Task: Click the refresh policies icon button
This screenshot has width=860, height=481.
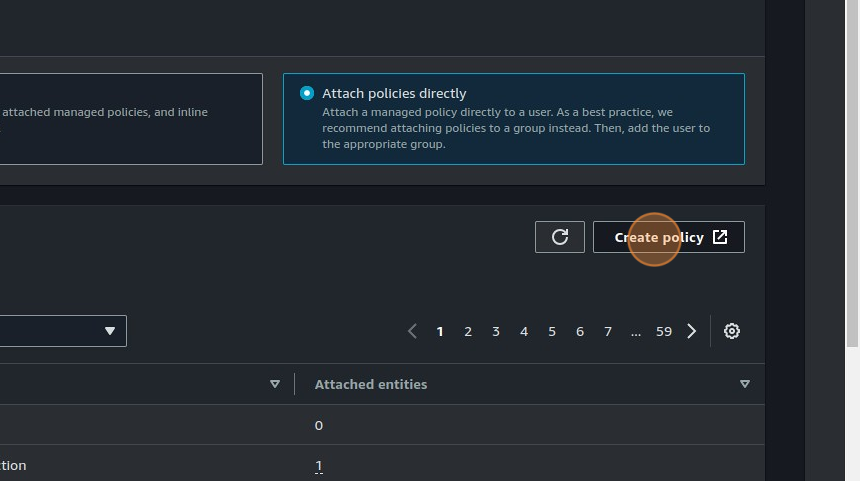Action: pos(560,237)
